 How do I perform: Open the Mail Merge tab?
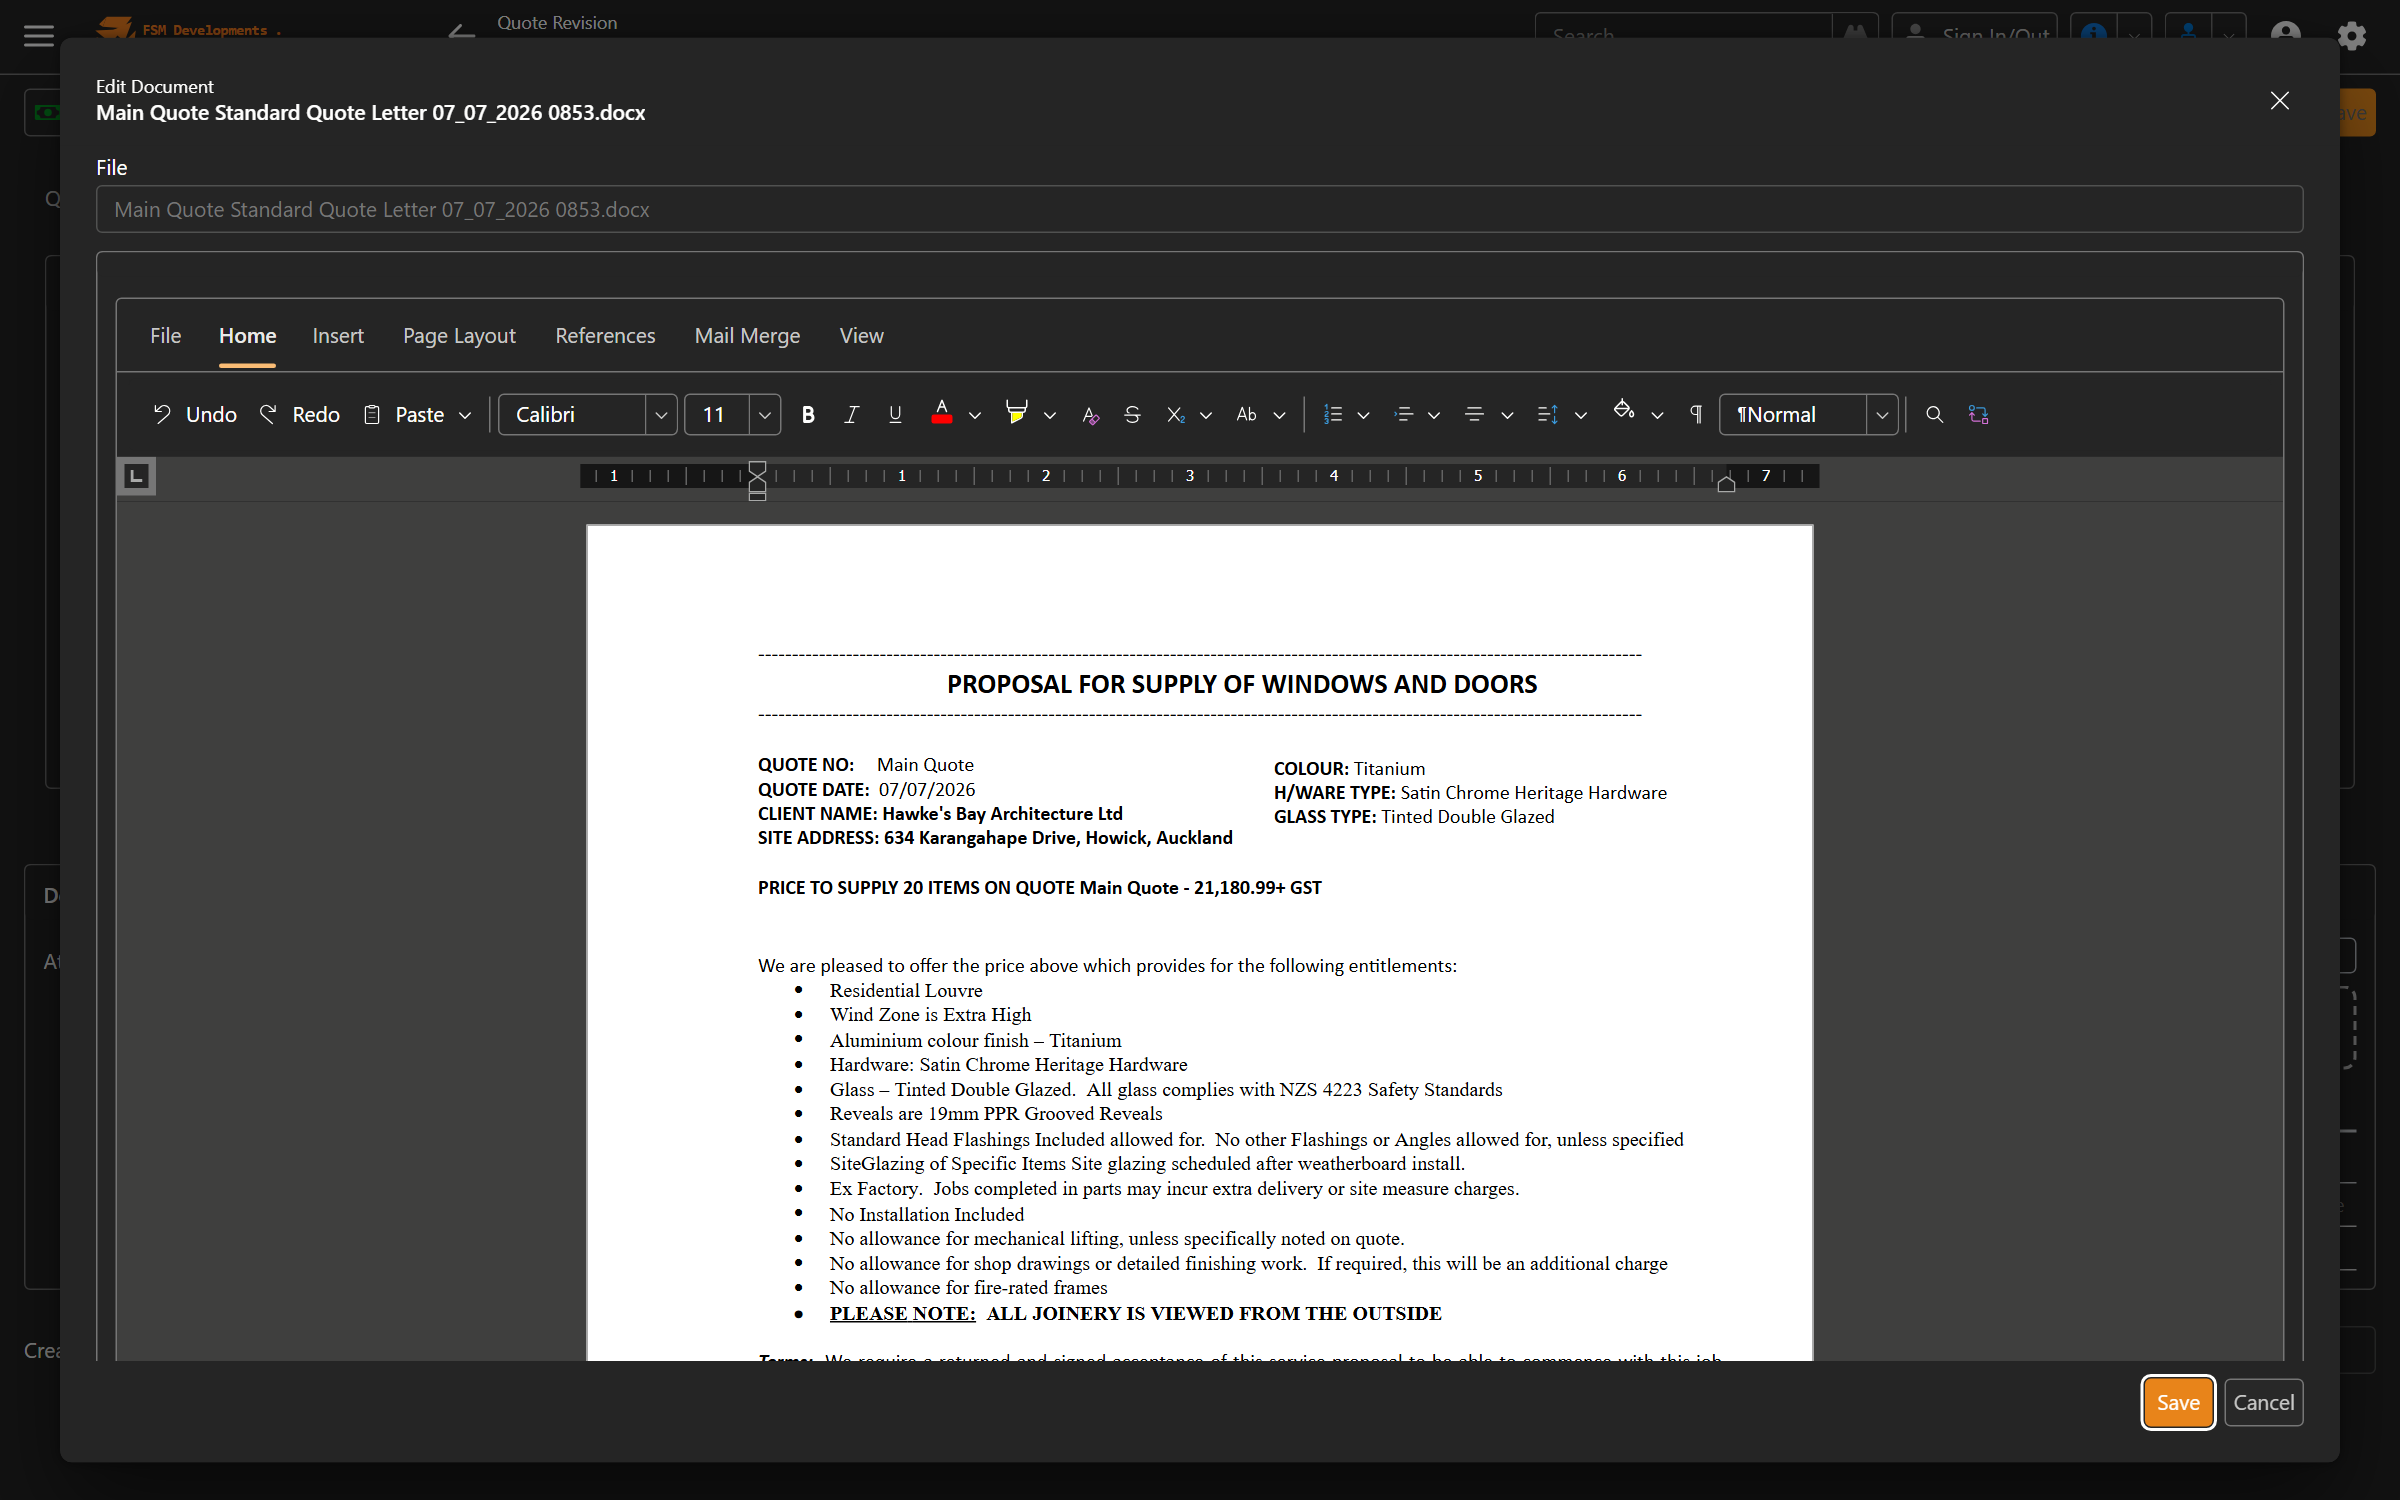(747, 336)
